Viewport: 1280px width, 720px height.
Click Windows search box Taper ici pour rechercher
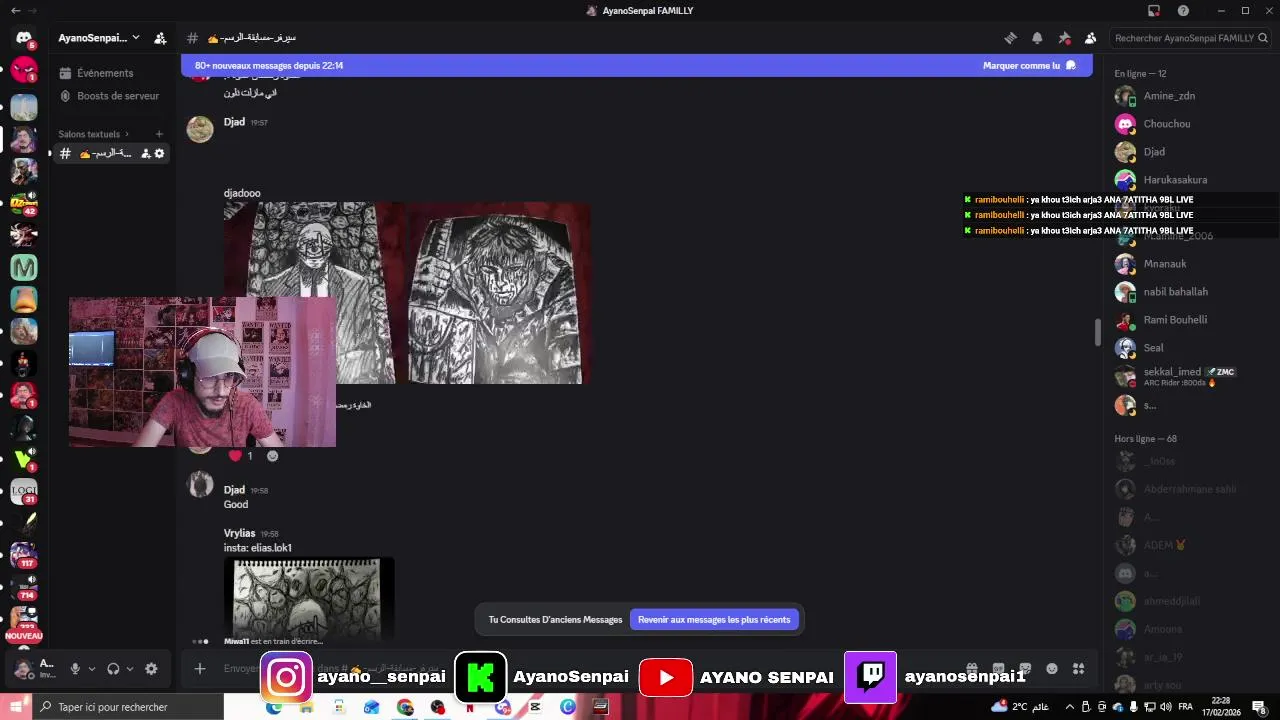click(127, 707)
